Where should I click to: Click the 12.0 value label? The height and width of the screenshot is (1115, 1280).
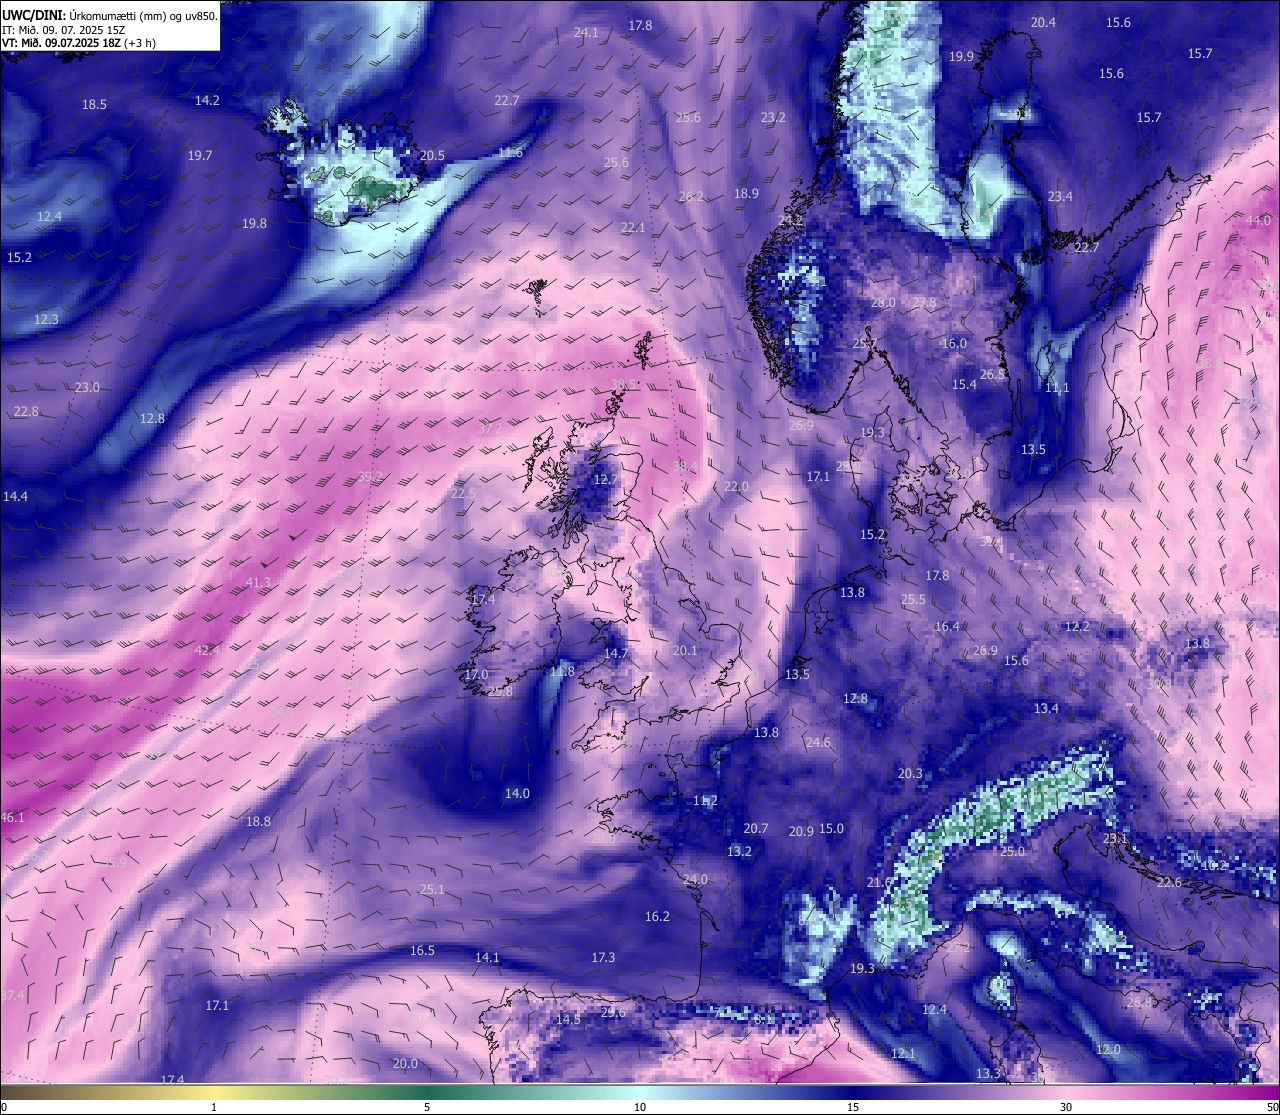1108,1049
